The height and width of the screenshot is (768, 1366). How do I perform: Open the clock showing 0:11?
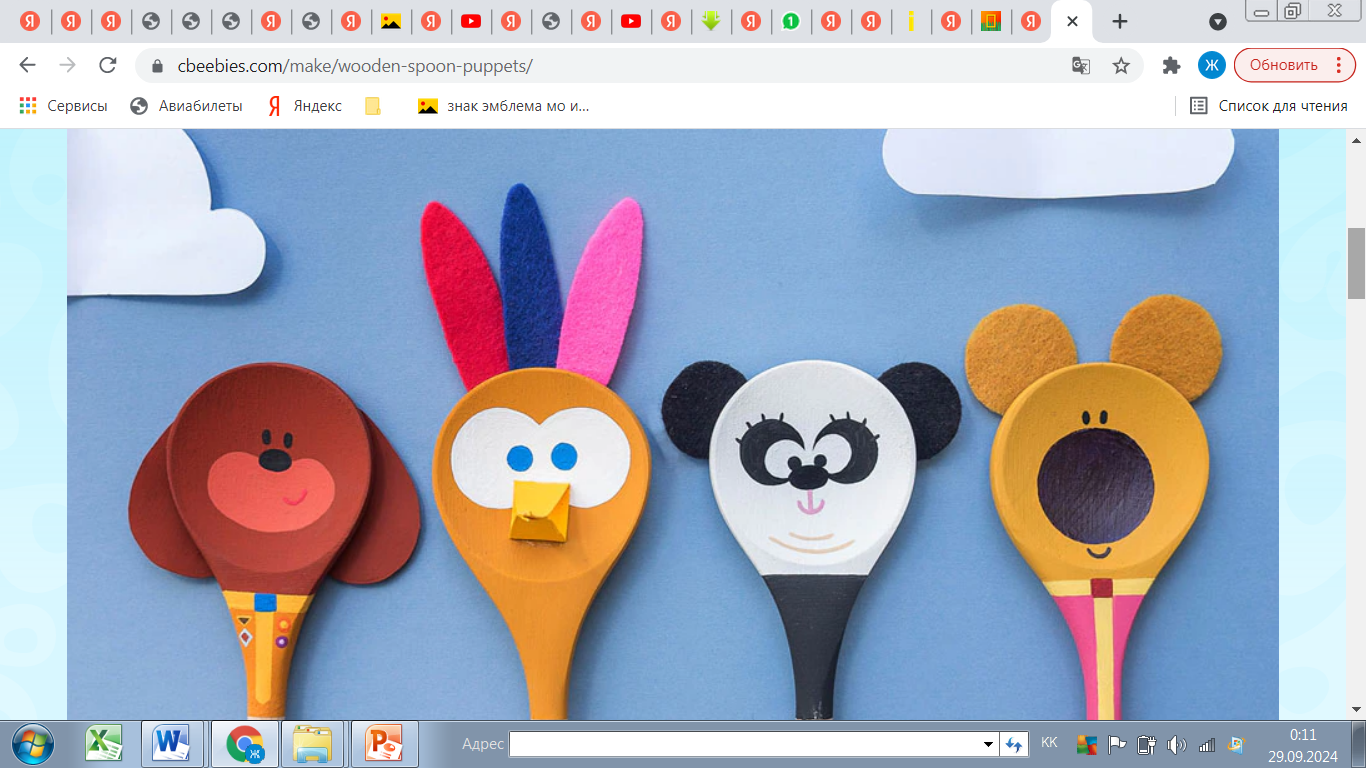coord(1303,744)
